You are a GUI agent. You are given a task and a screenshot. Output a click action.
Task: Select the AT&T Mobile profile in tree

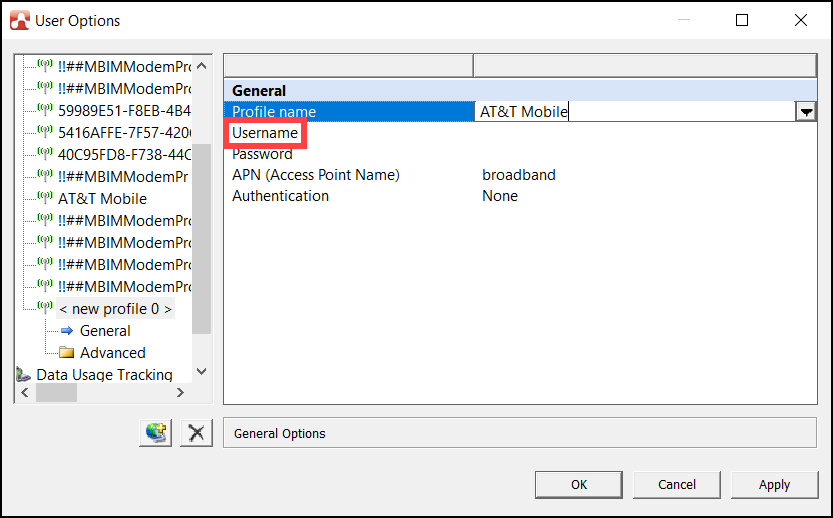click(102, 199)
